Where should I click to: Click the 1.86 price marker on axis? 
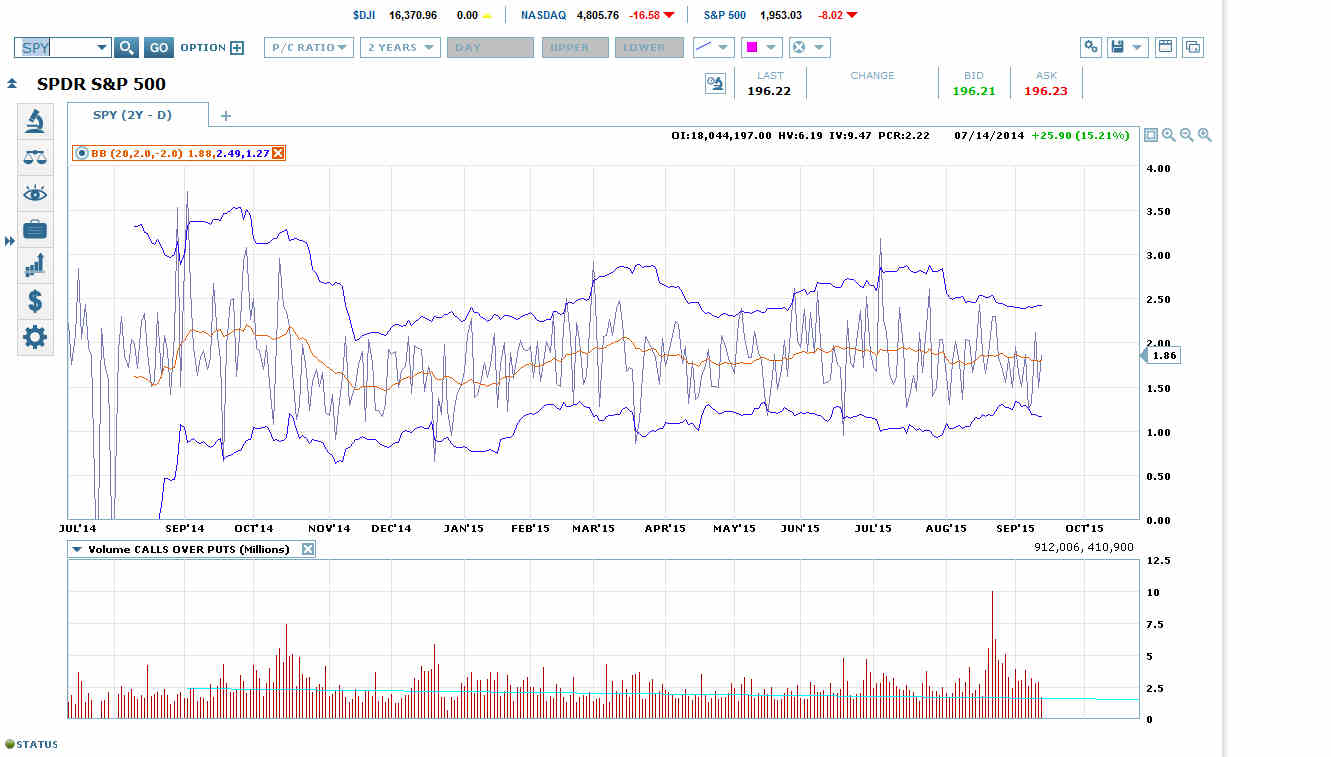[1159, 355]
